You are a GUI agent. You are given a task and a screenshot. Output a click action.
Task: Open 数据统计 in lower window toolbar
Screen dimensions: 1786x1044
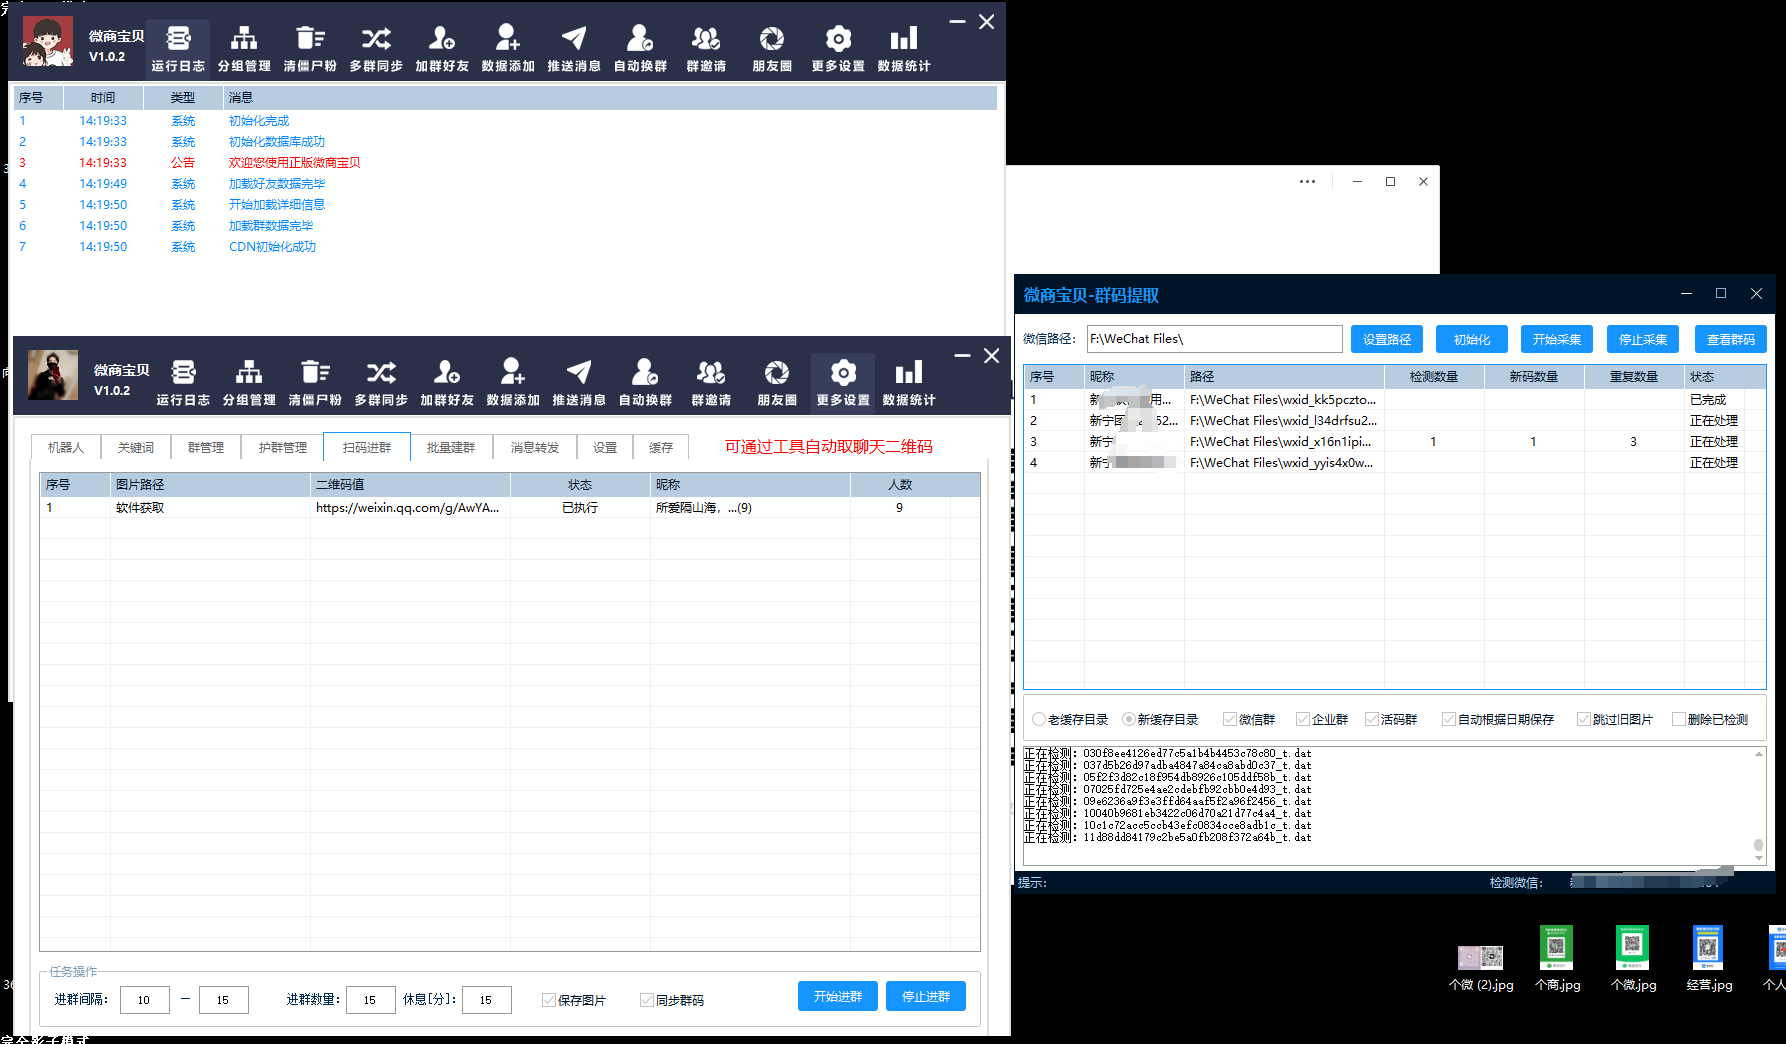(909, 383)
